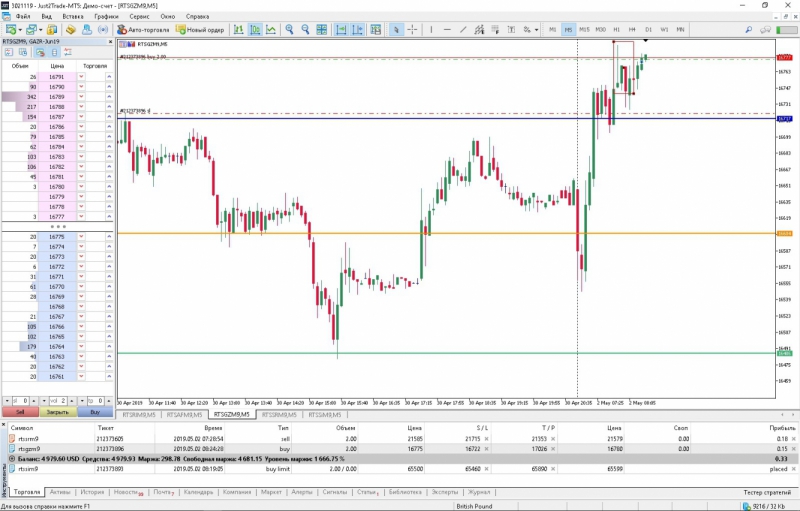
Task: Click the blue Buy button
Action: pos(95,412)
